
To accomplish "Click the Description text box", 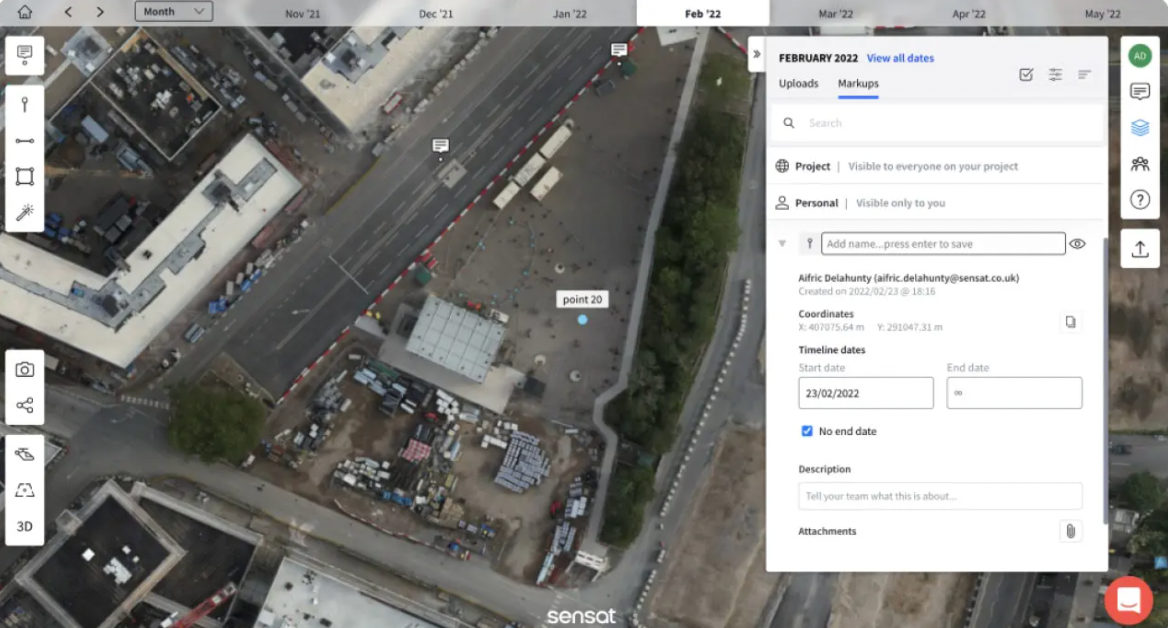I will coord(940,496).
